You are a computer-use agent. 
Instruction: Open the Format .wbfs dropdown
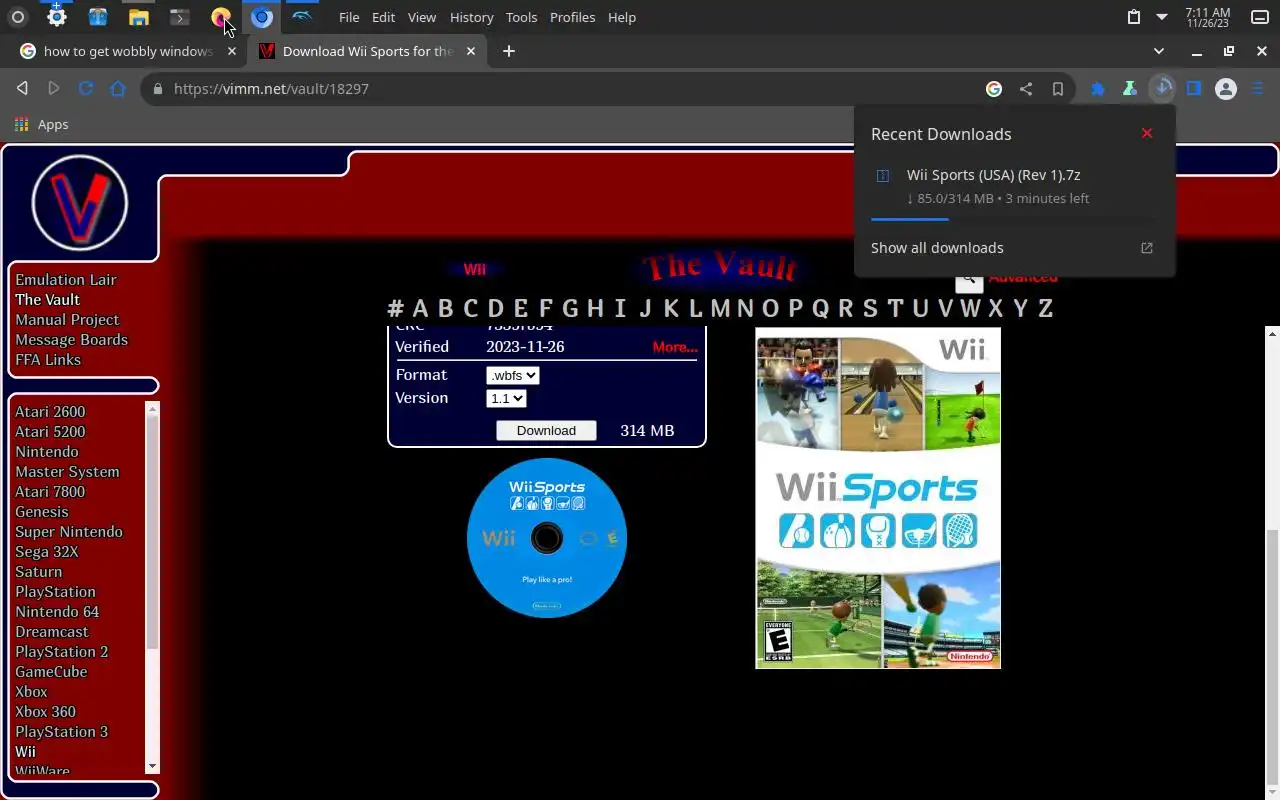513,375
